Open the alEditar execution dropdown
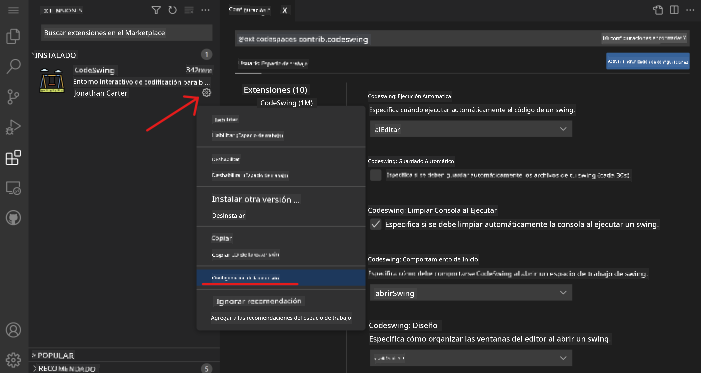701x373 pixels. tap(471, 129)
